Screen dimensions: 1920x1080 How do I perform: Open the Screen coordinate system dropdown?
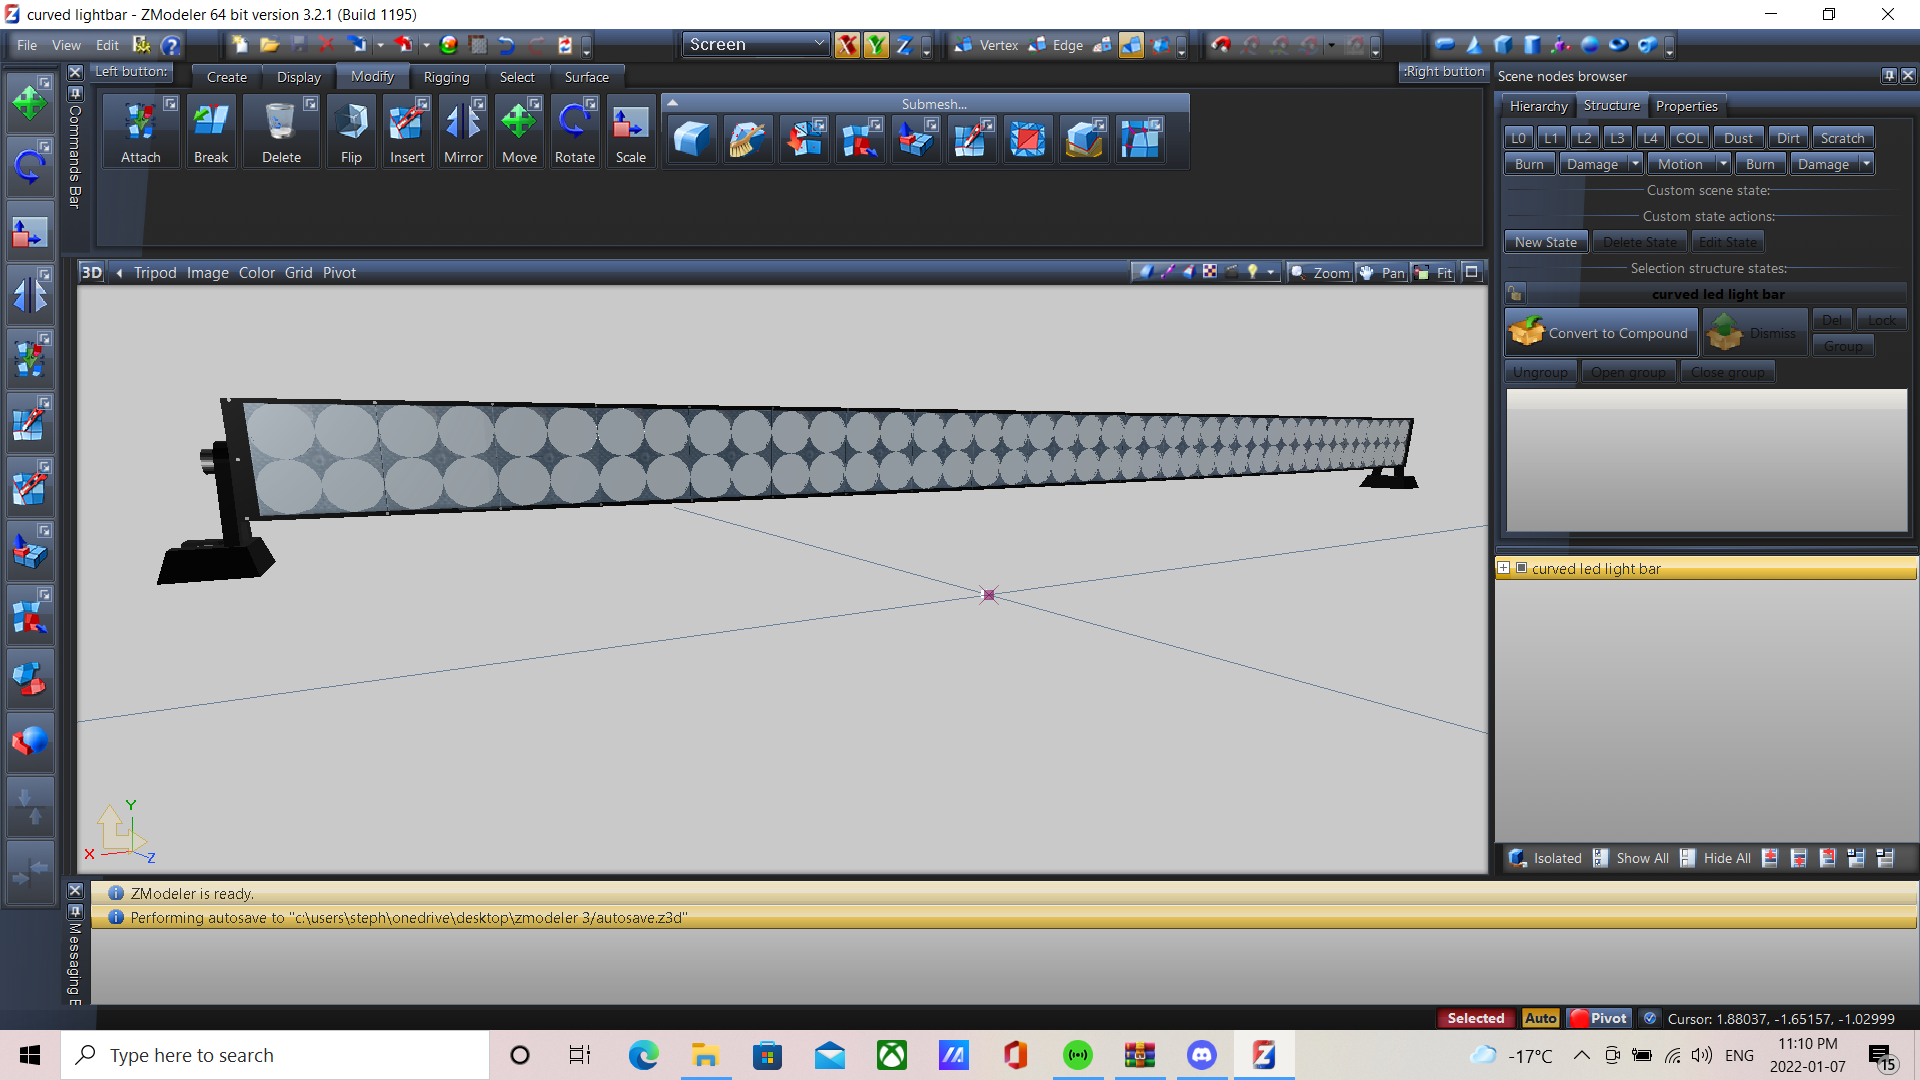(755, 45)
